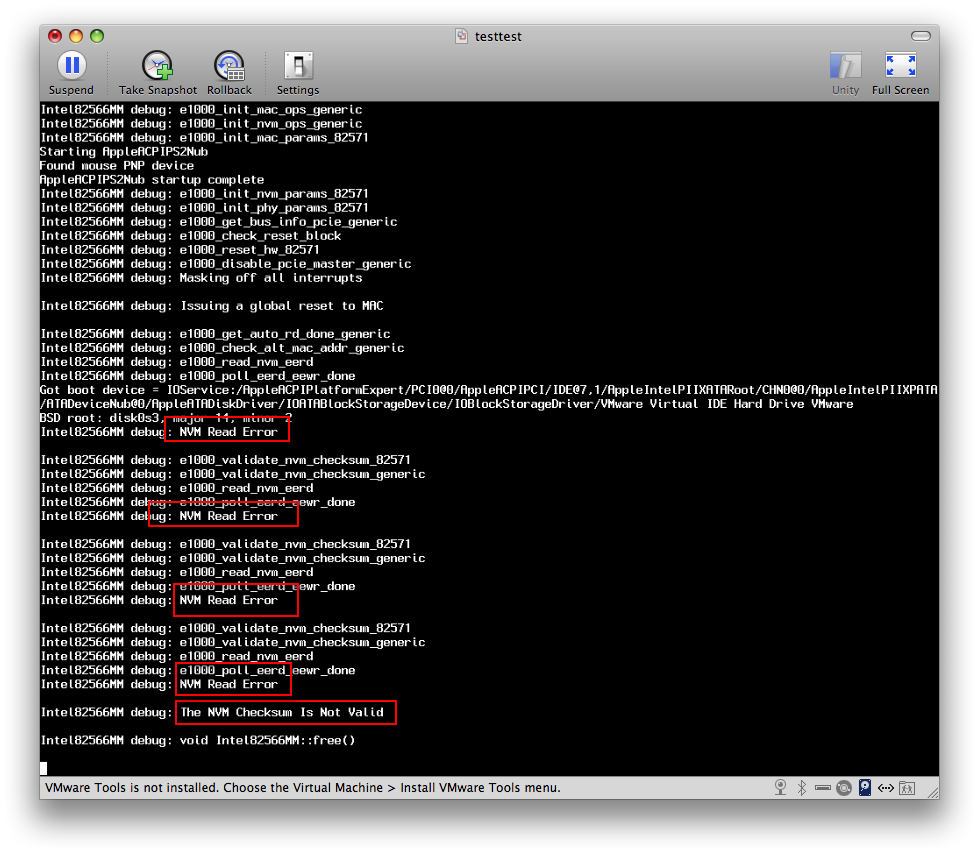The width and height of the screenshot is (979, 854).
Task: Switch to Unity view
Action: 845,73
